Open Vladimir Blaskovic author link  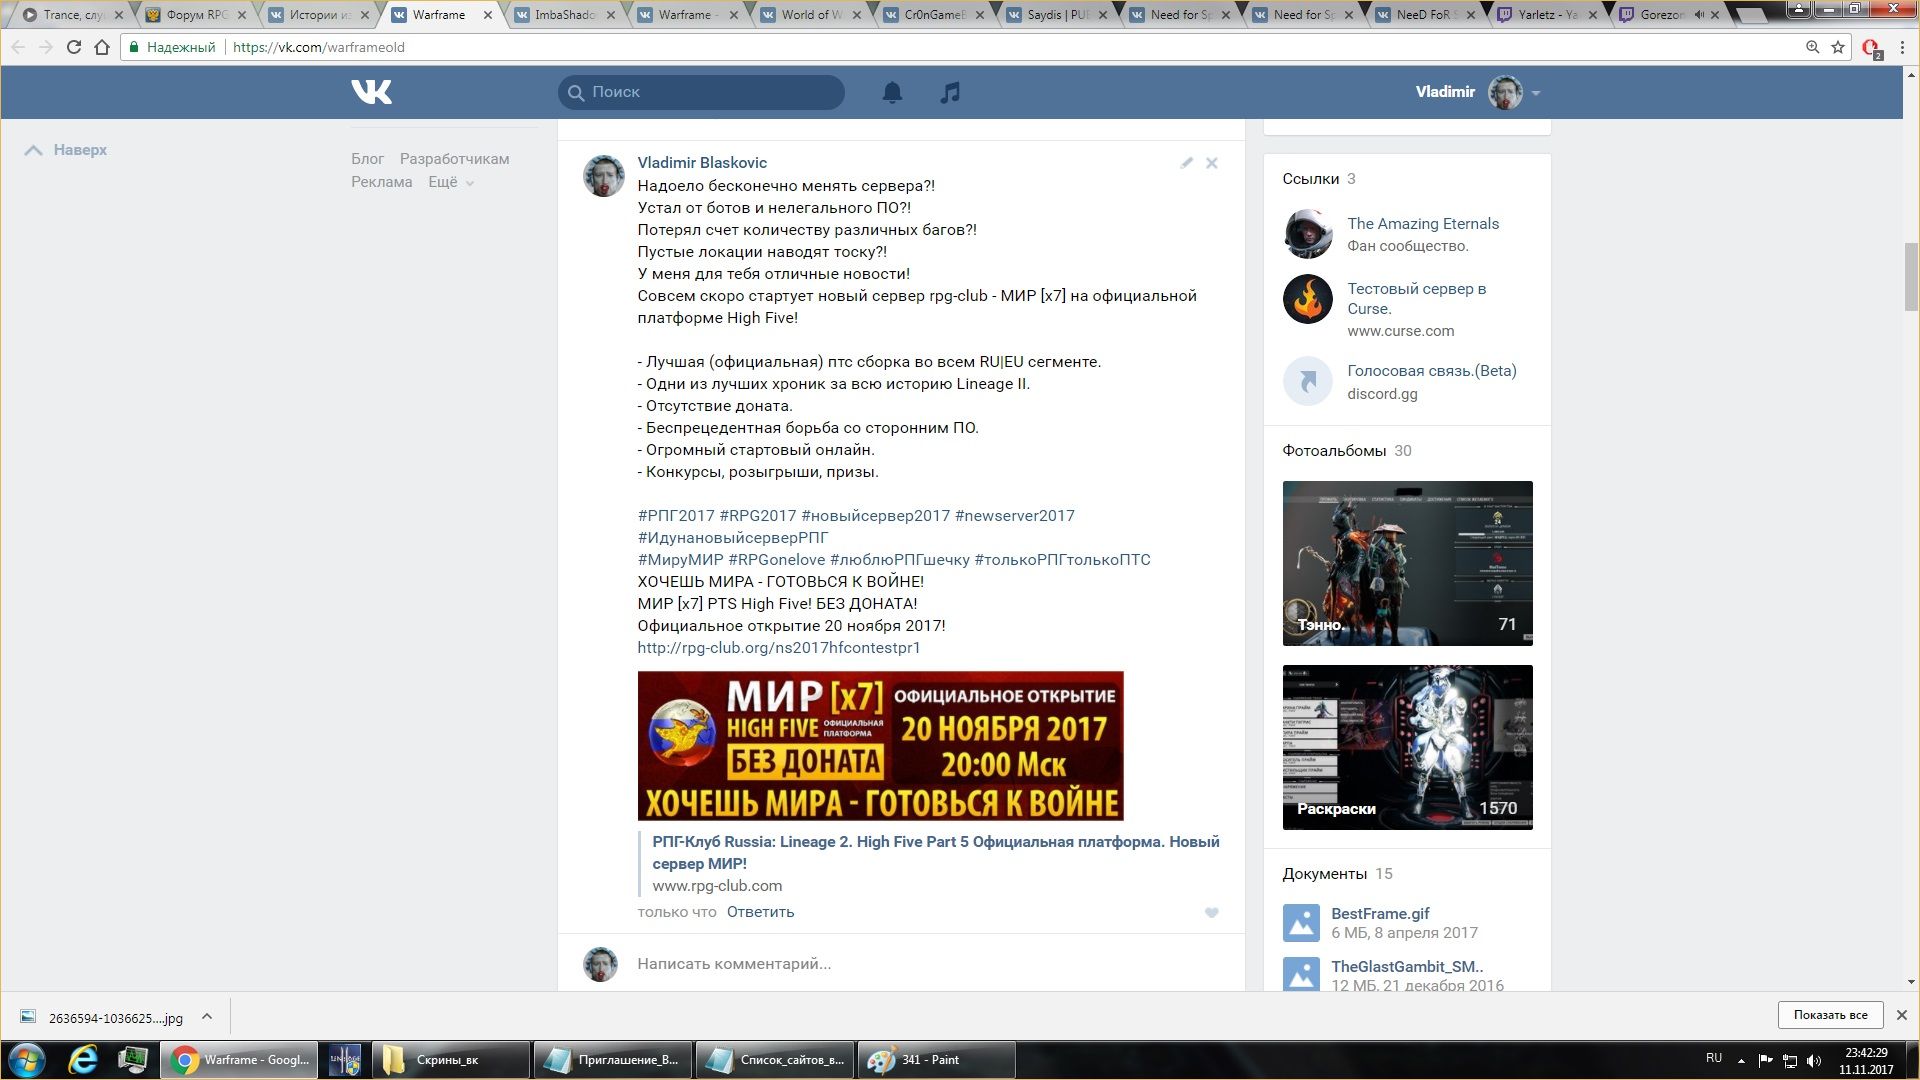(702, 163)
